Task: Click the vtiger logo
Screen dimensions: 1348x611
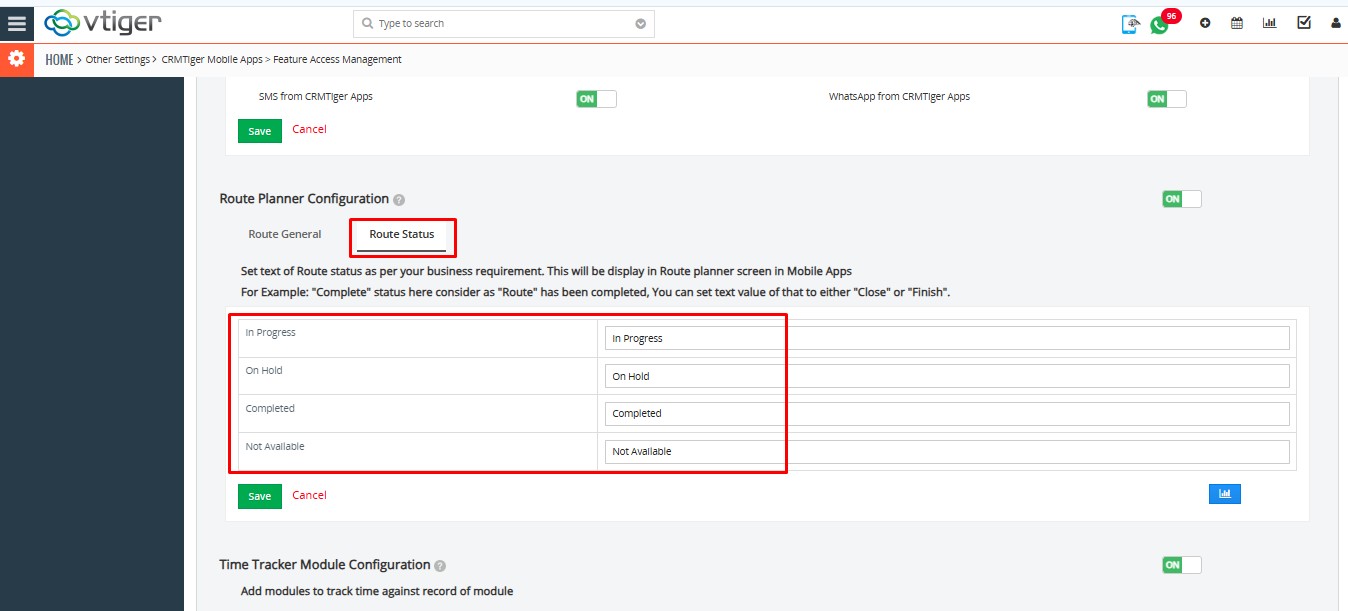Action: [x=103, y=22]
